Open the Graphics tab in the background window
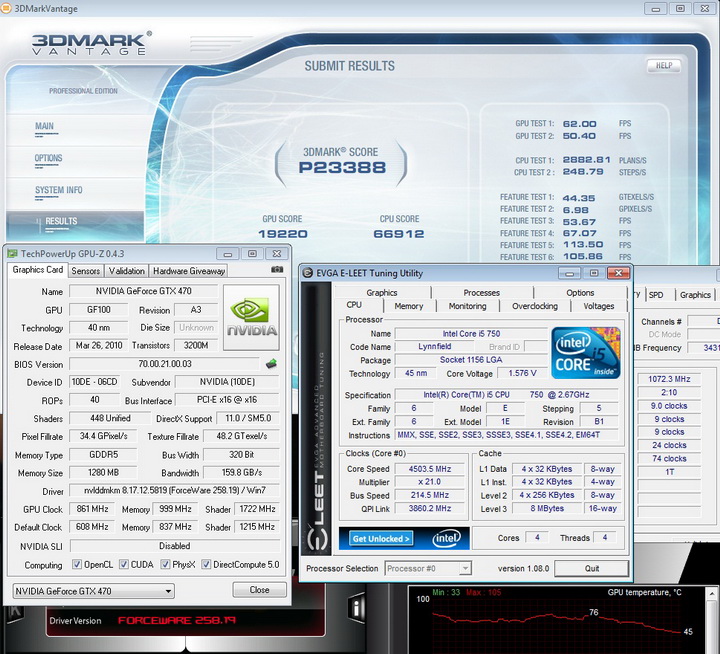The image size is (720, 654). [x=695, y=295]
